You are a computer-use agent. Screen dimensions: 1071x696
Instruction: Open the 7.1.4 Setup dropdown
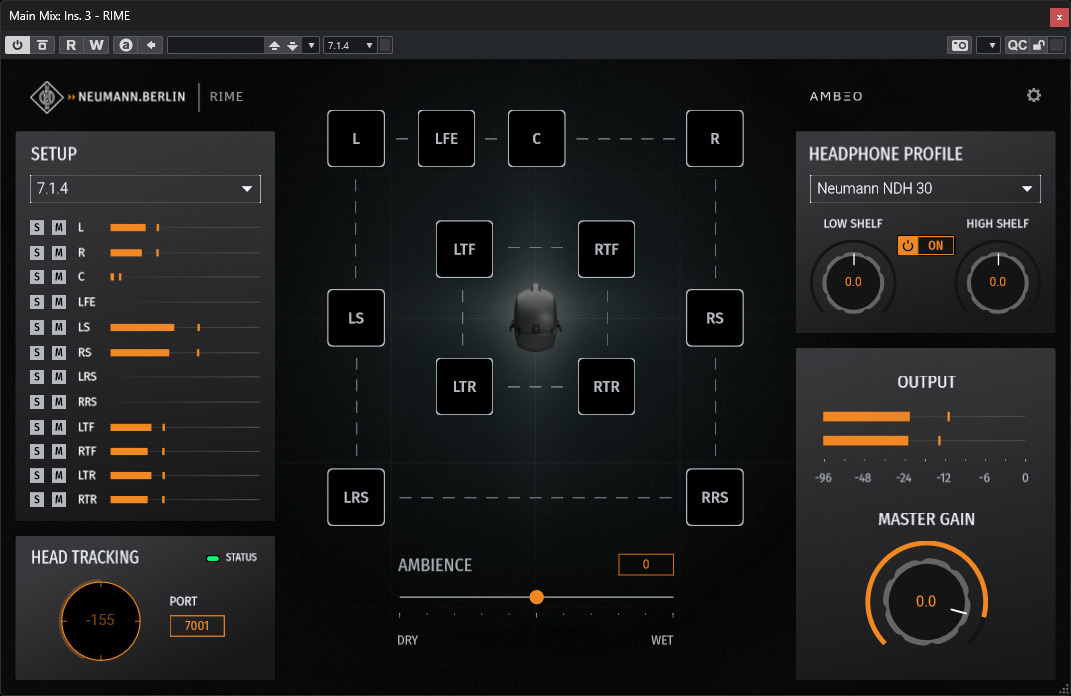(145, 189)
